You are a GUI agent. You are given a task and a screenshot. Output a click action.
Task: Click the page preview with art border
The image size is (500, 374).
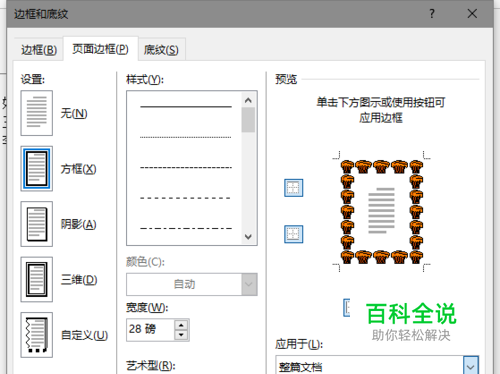(382, 211)
